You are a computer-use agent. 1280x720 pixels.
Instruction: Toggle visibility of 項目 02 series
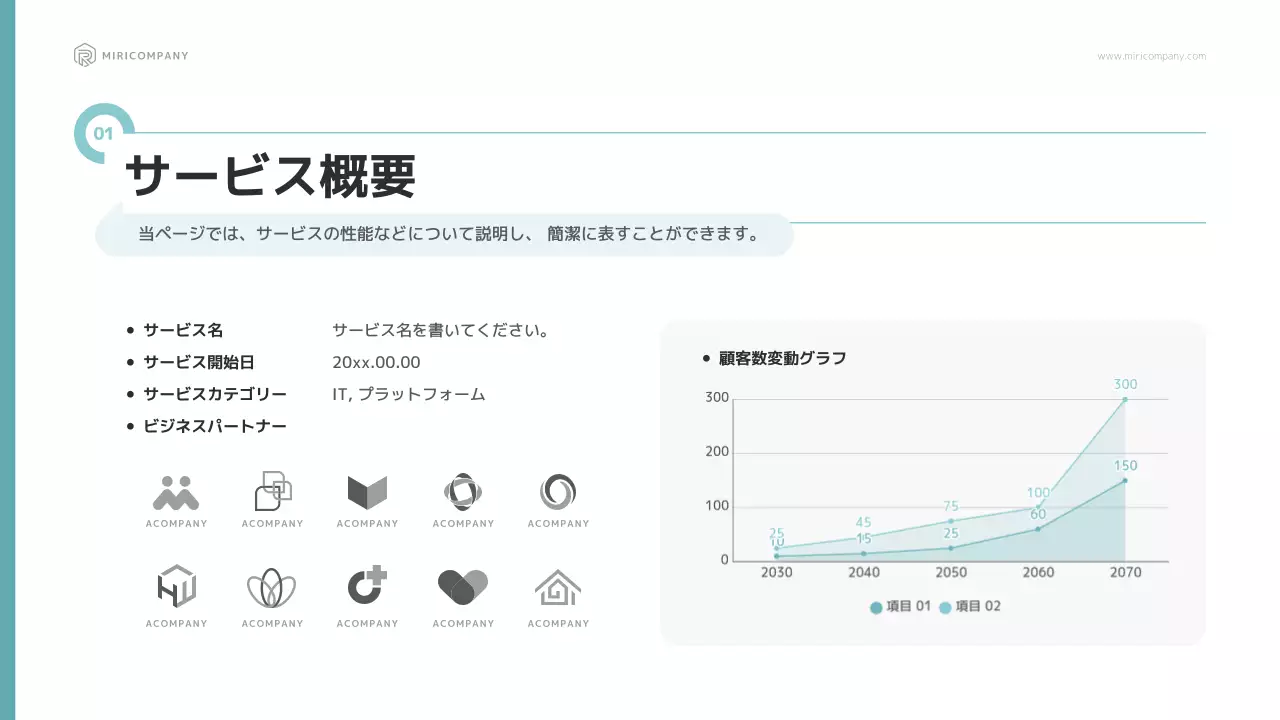[969, 606]
